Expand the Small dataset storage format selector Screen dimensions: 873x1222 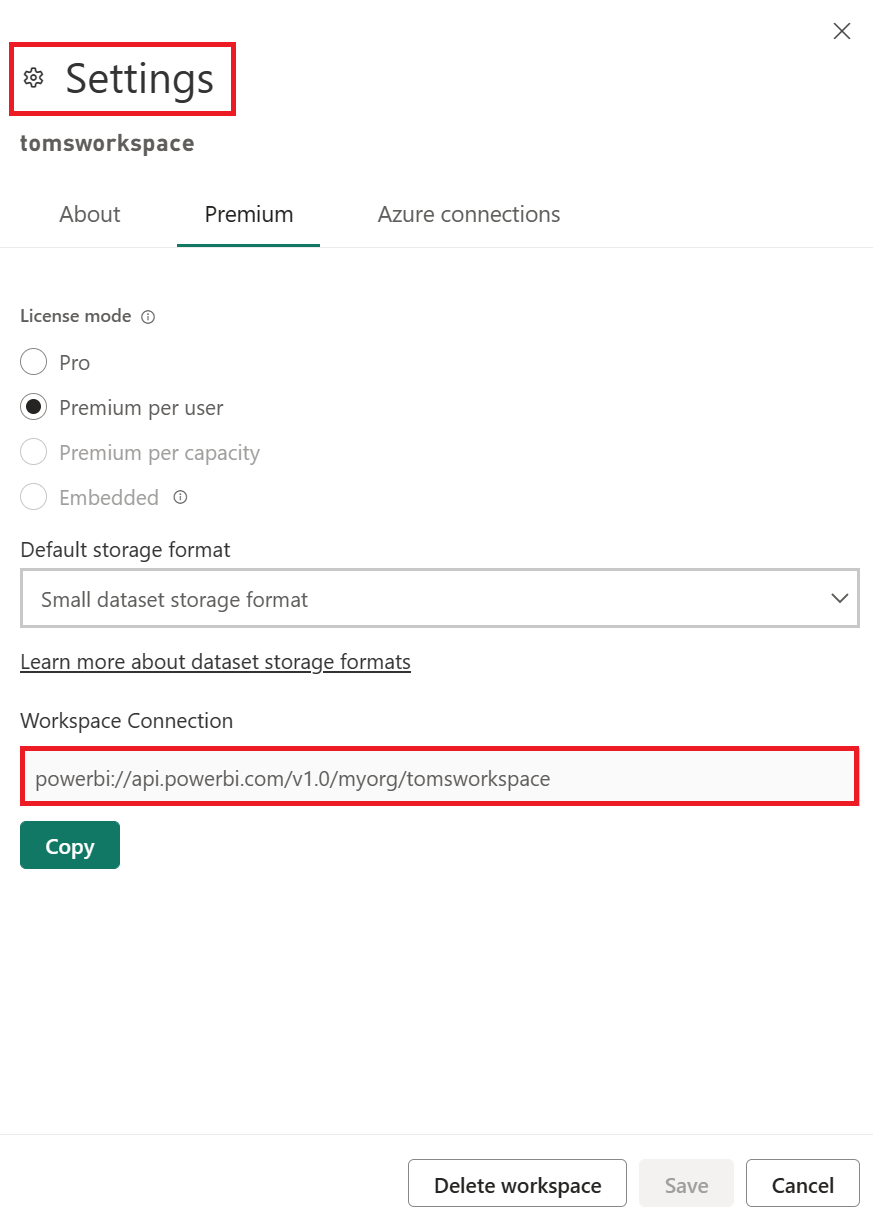click(x=440, y=598)
